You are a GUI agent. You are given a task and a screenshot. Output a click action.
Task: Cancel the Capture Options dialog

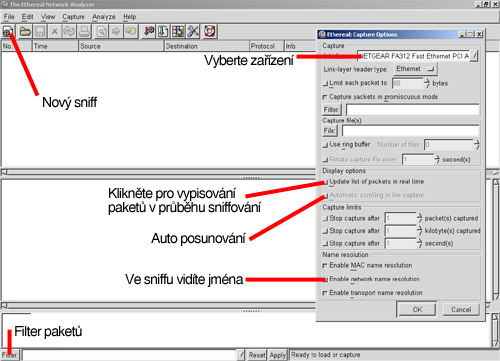pyautogui.click(x=461, y=309)
